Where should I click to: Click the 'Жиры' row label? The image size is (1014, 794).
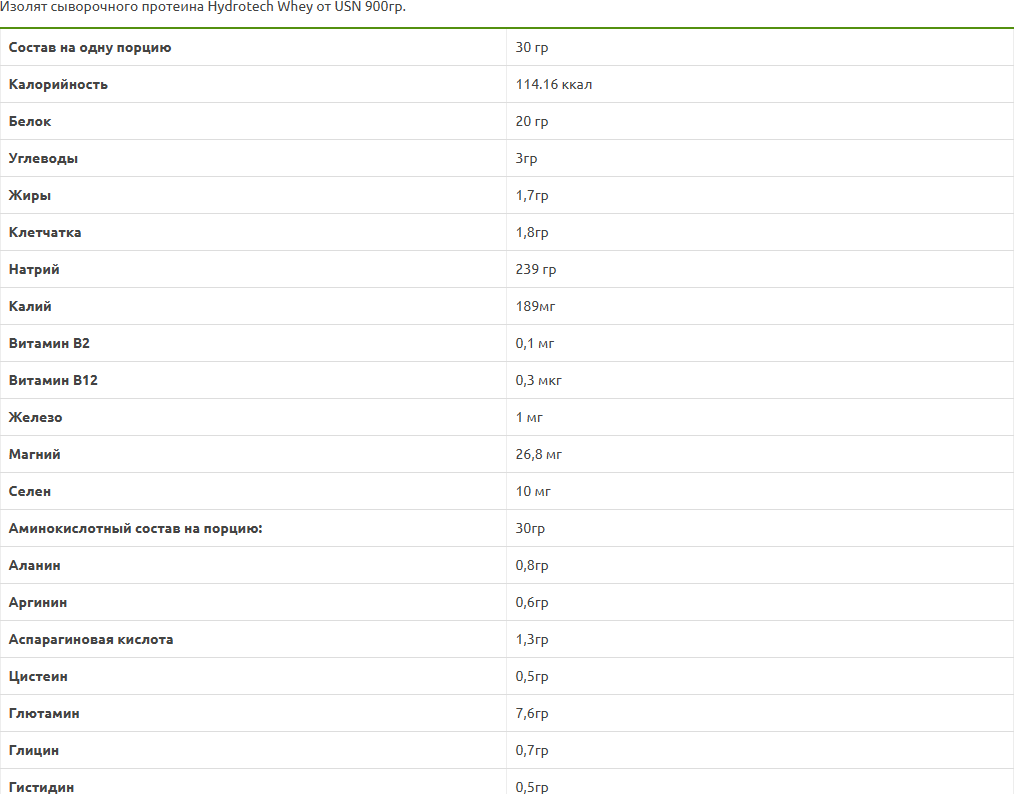(30, 195)
